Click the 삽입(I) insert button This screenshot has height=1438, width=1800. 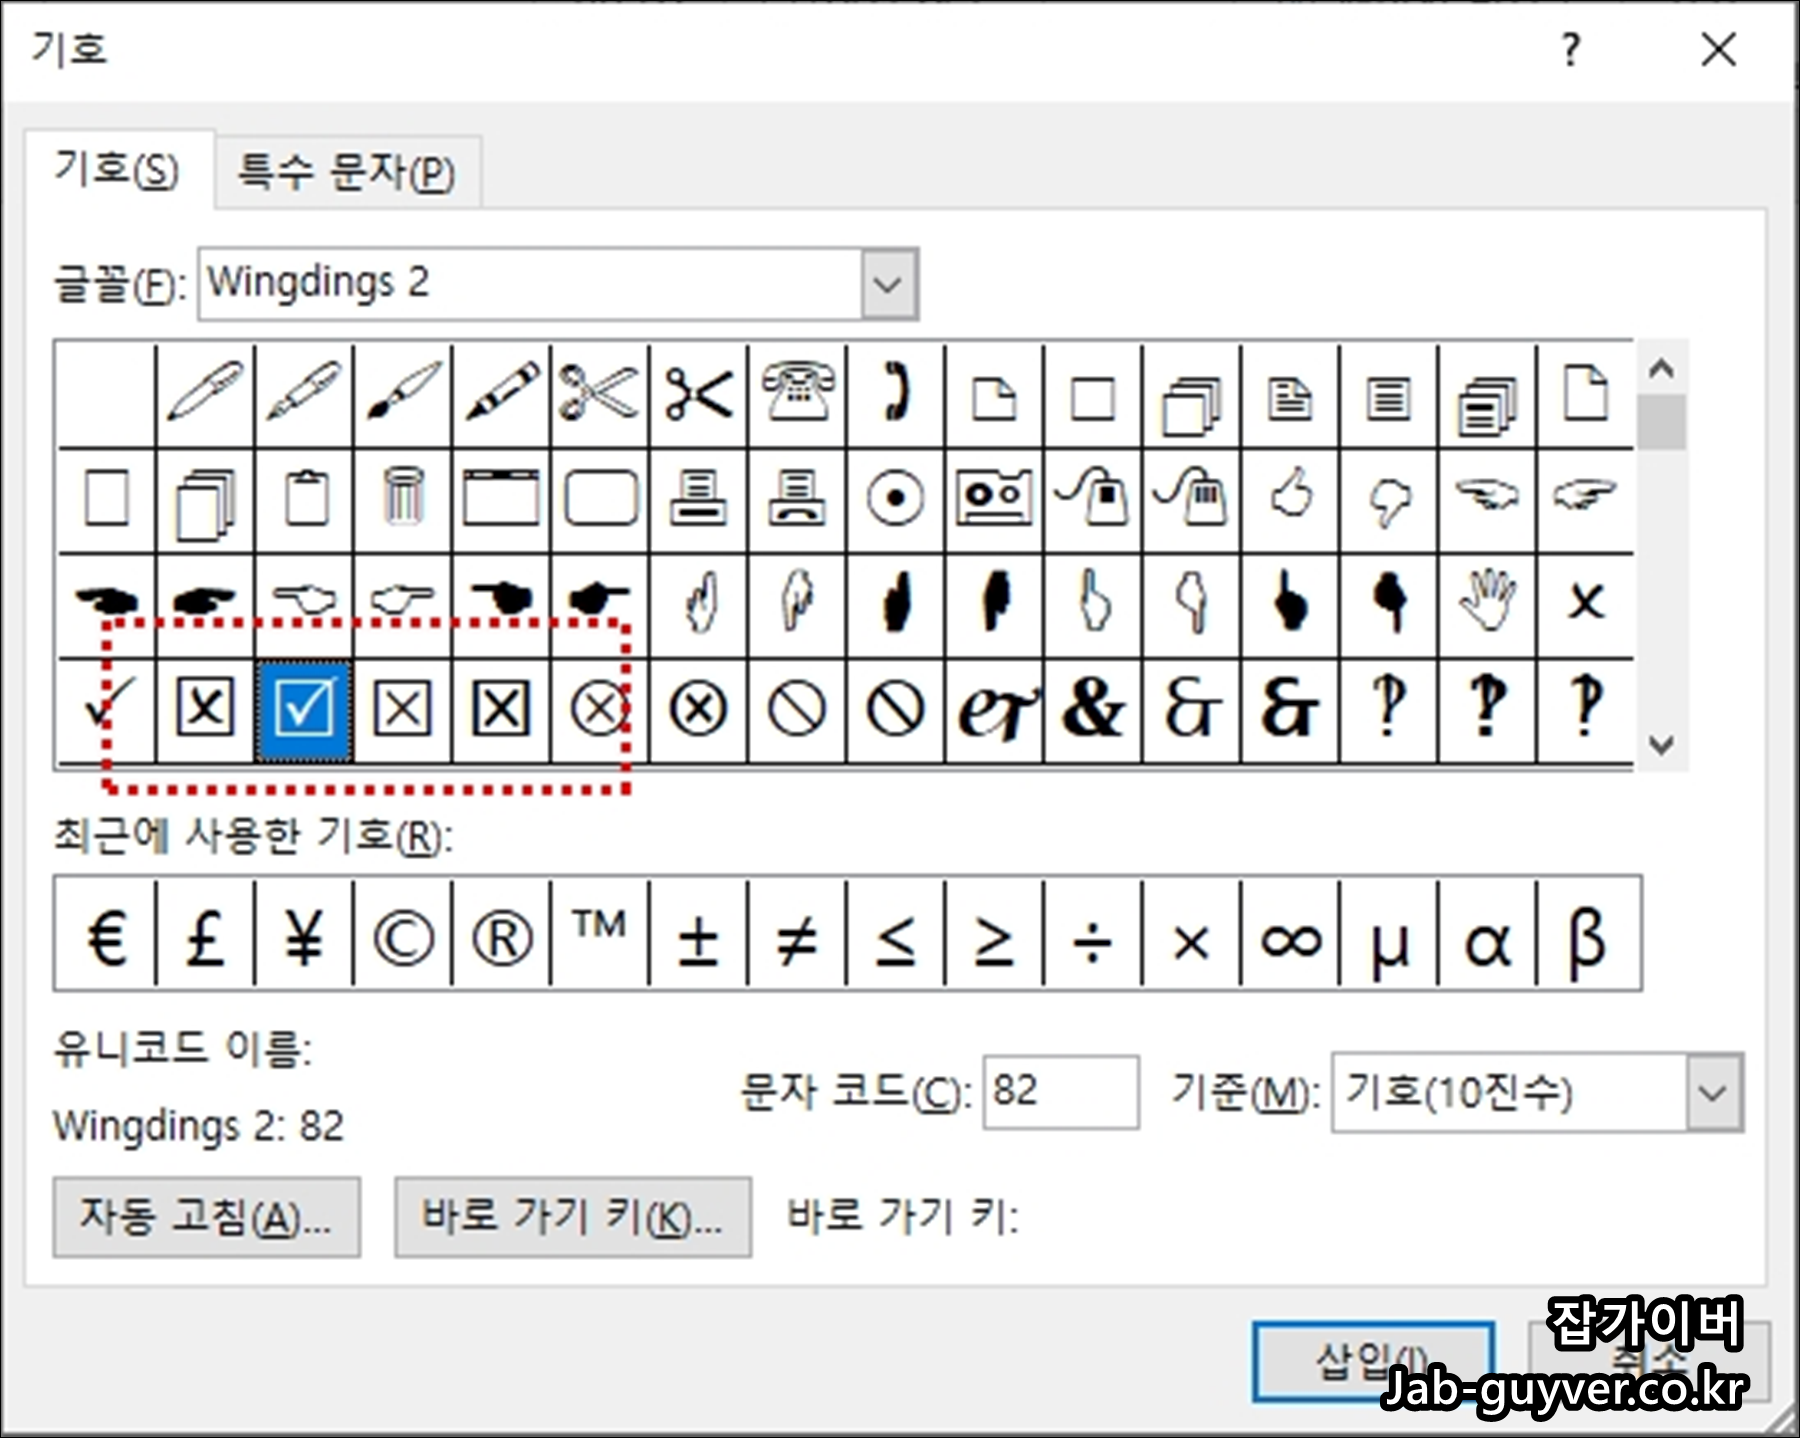(x=1373, y=1362)
